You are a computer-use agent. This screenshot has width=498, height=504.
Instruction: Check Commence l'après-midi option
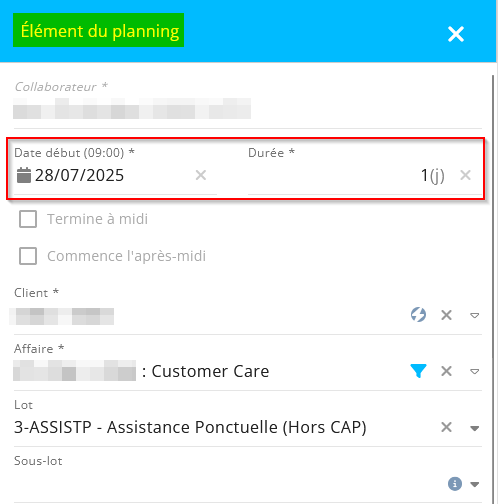[28, 256]
